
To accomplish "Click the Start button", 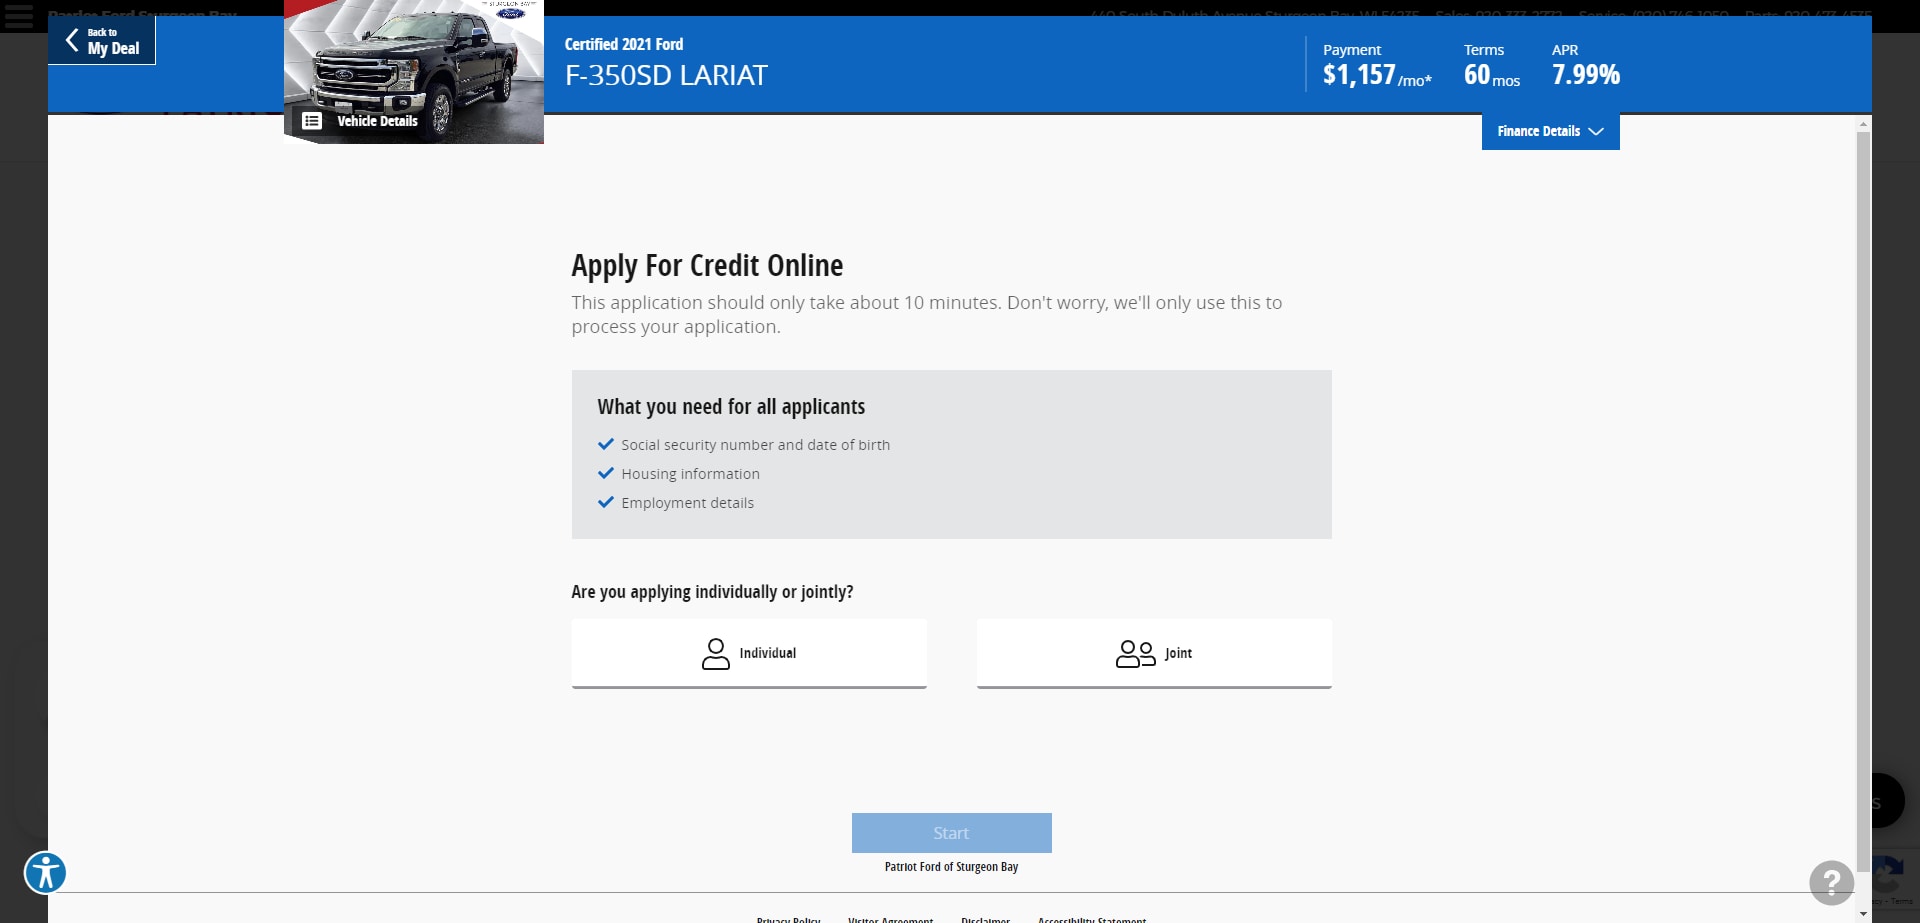I will coord(951,833).
